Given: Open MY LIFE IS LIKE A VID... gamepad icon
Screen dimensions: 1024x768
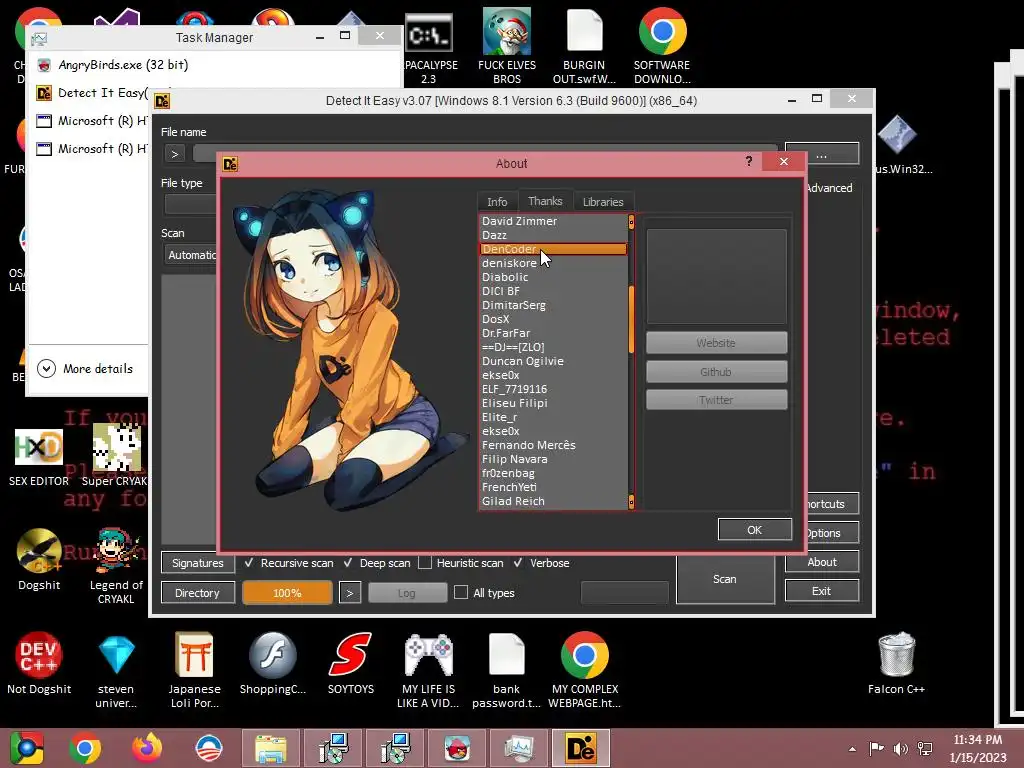Looking at the screenshot, I should click(428, 670).
